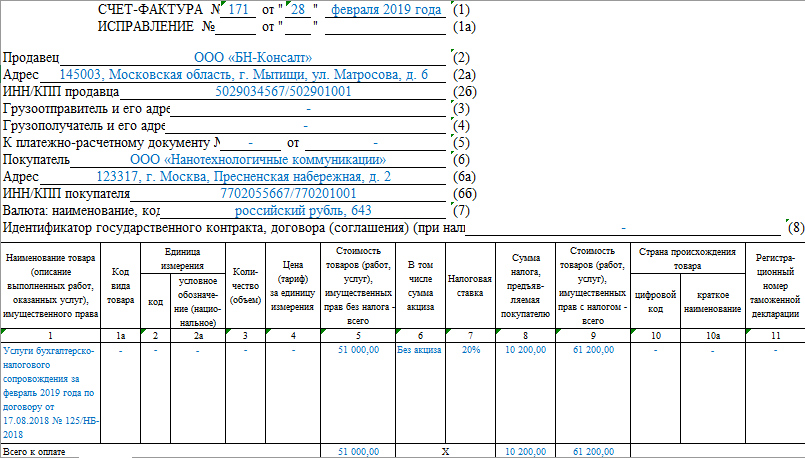Click buyer name ООО «Нанотехнологичные коммуникации»

pyautogui.click(x=258, y=159)
